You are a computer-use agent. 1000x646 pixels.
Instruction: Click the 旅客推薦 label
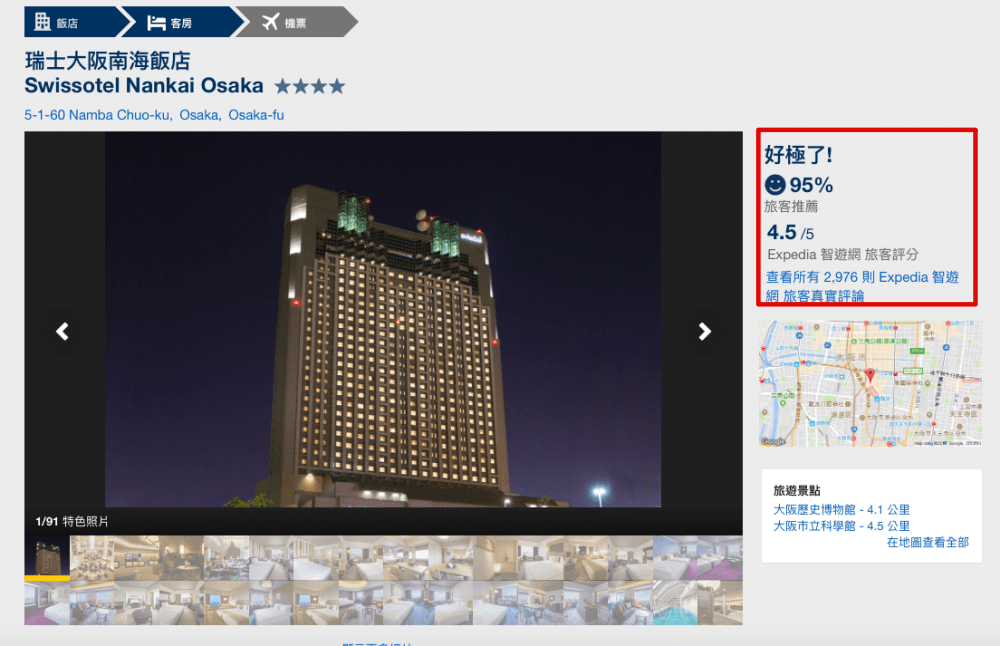tap(791, 207)
